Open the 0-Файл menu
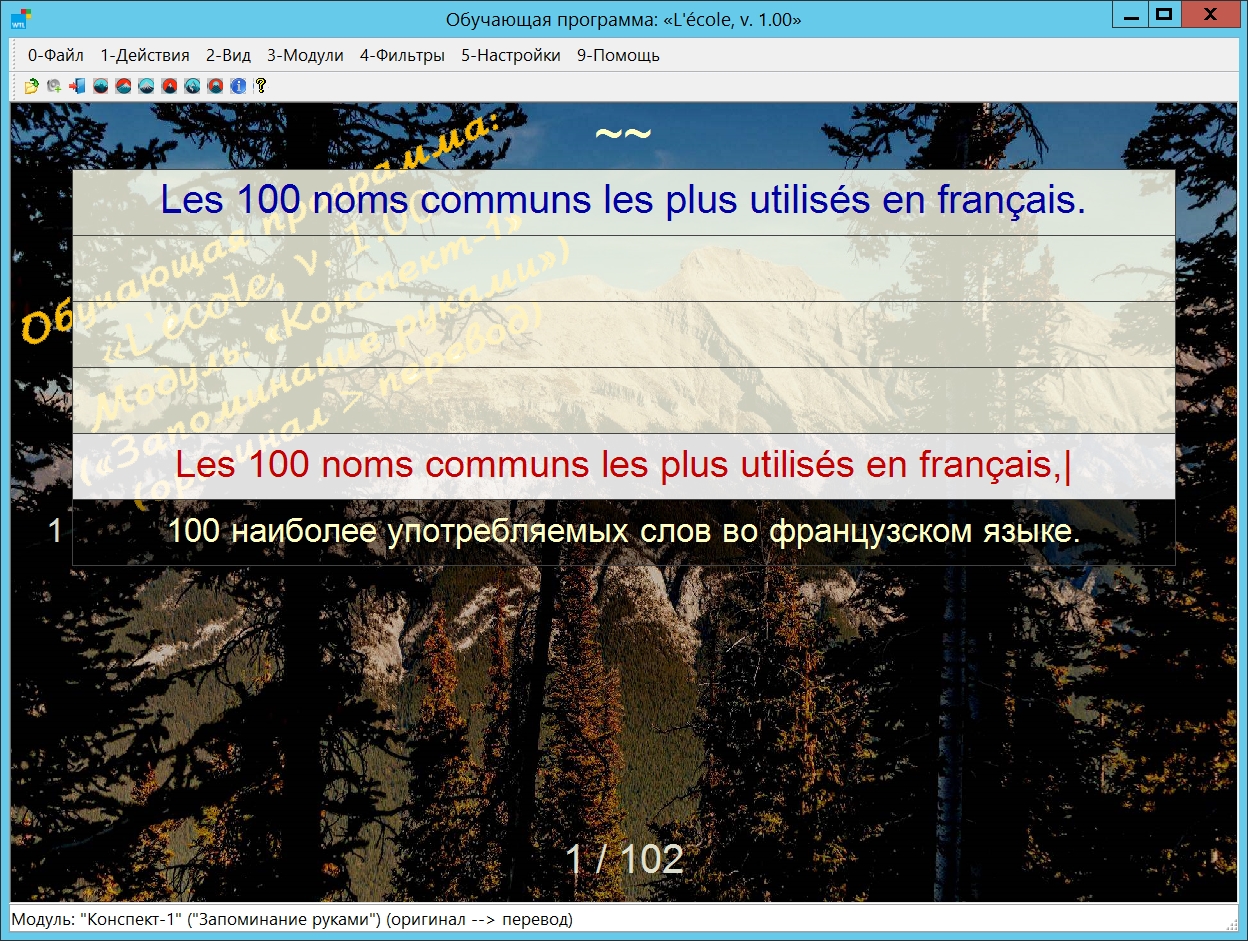This screenshot has height=941, width=1248. click(x=56, y=56)
